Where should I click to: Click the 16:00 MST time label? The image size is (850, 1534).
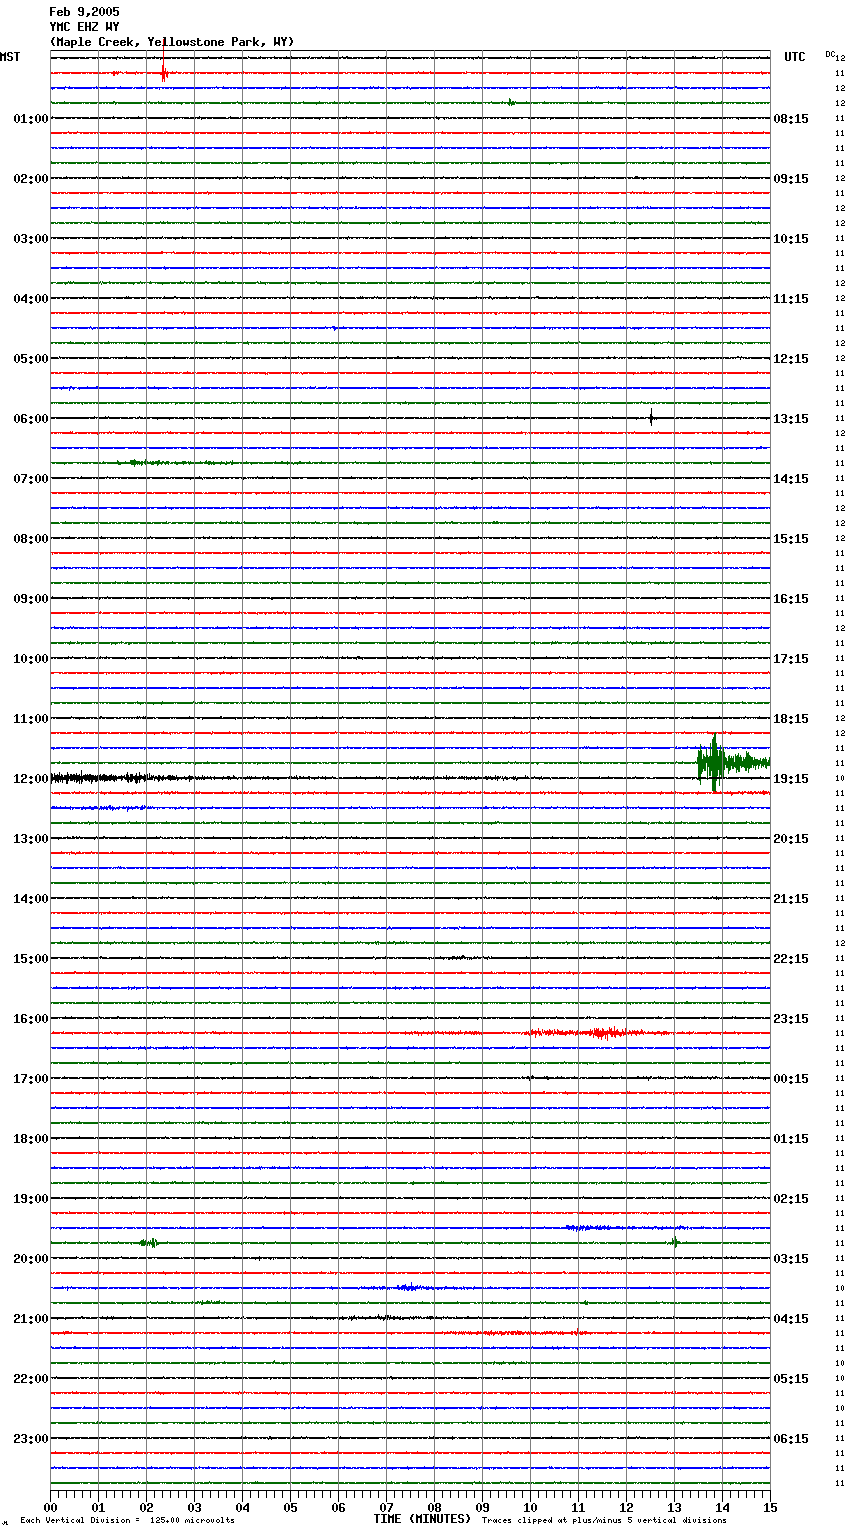pyautogui.click(x=31, y=1019)
